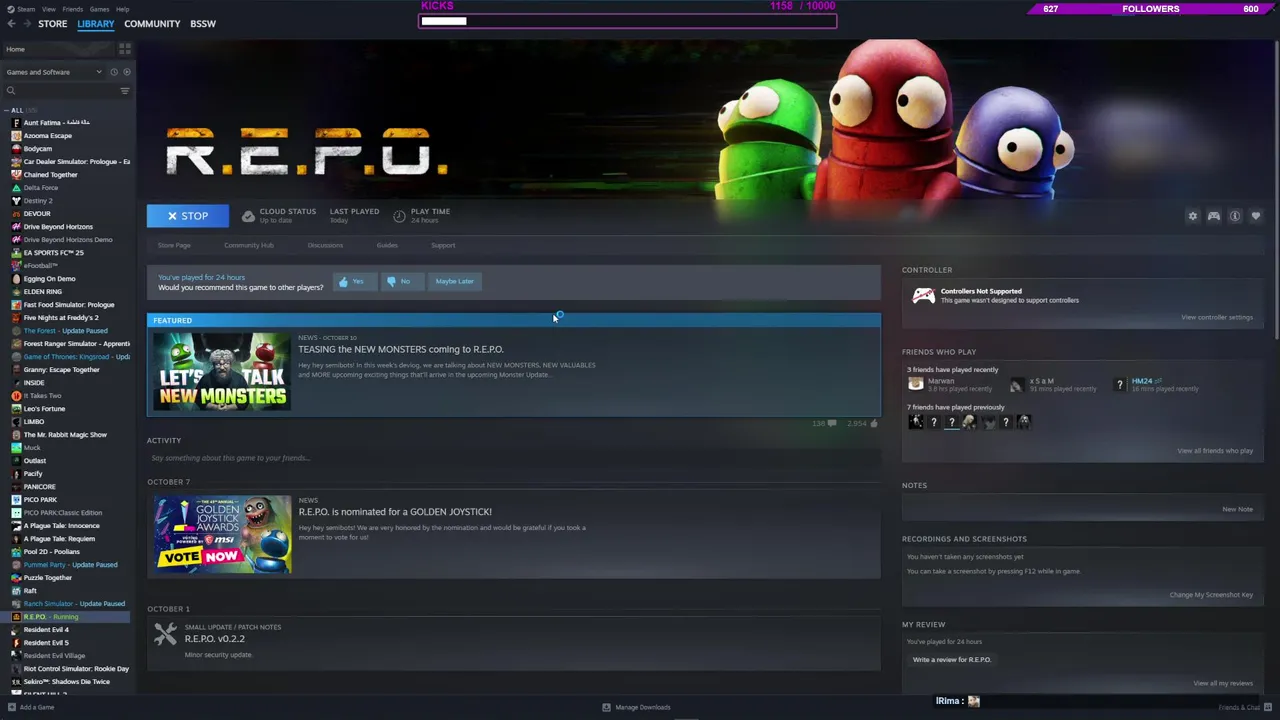This screenshot has width=1280, height=720.
Task: Open the Steam menu
Action: (x=24, y=9)
